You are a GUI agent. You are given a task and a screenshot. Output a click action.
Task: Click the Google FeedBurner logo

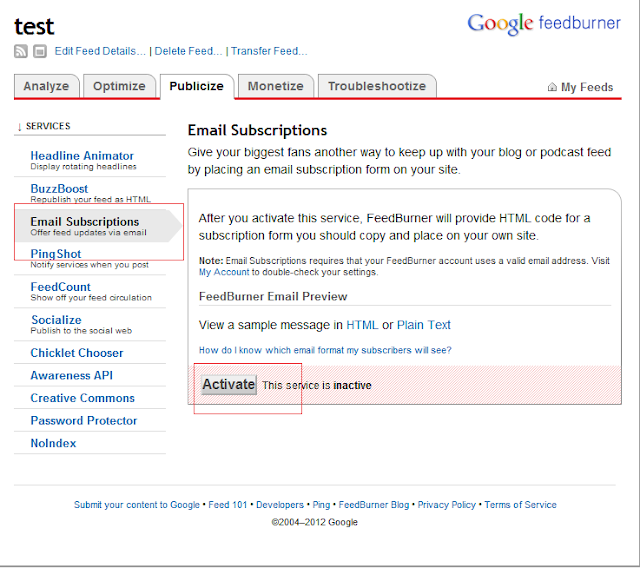pos(544,23)
